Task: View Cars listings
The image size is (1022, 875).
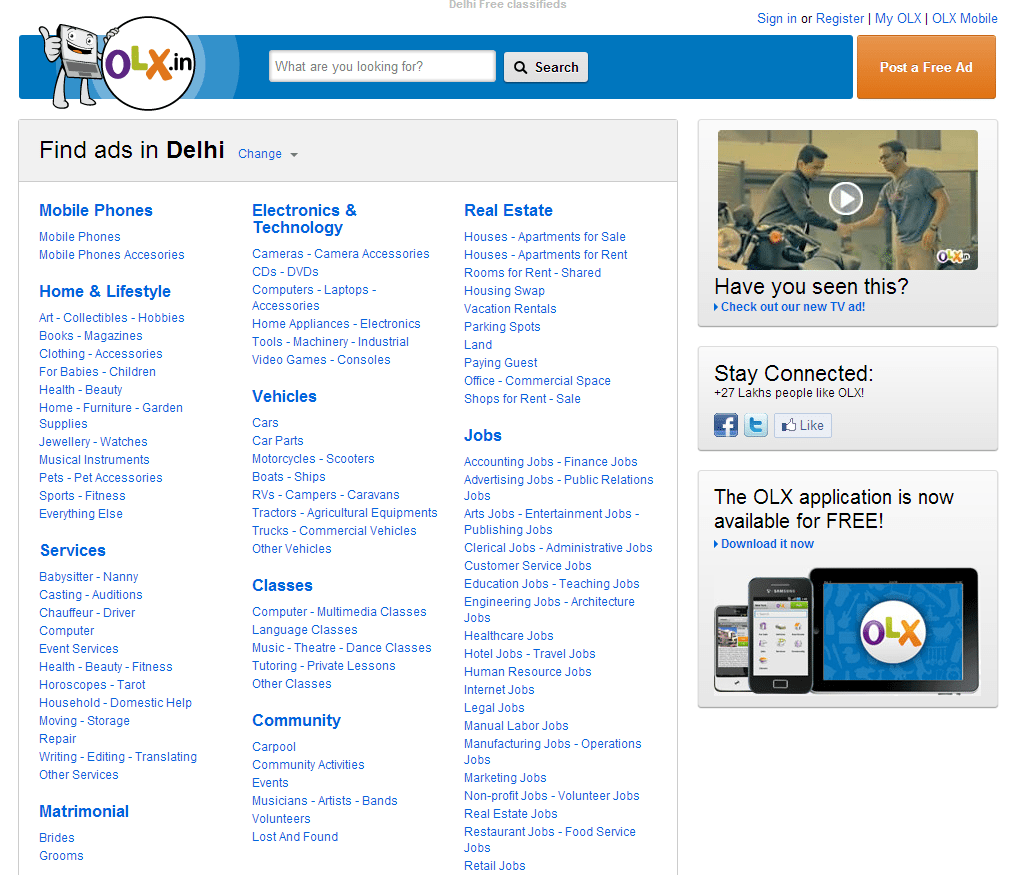Action: click(265, 423)
